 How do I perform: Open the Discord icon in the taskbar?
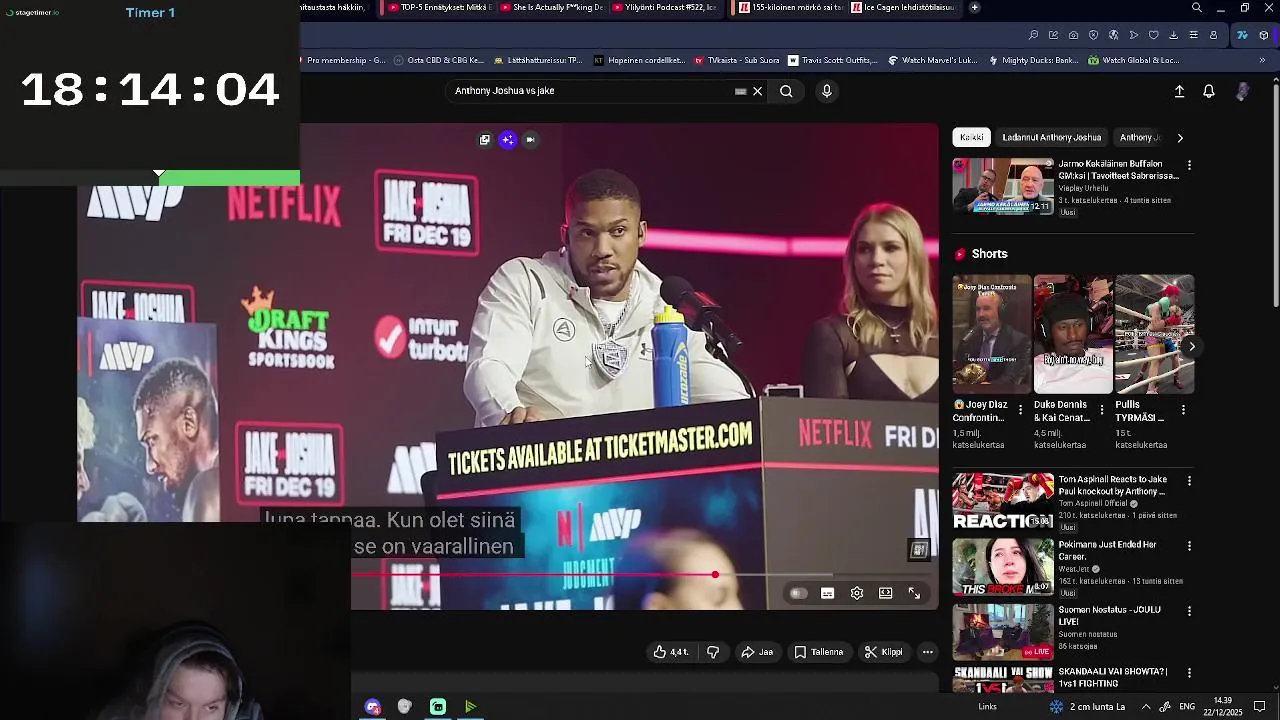click(x=373, y=707)
